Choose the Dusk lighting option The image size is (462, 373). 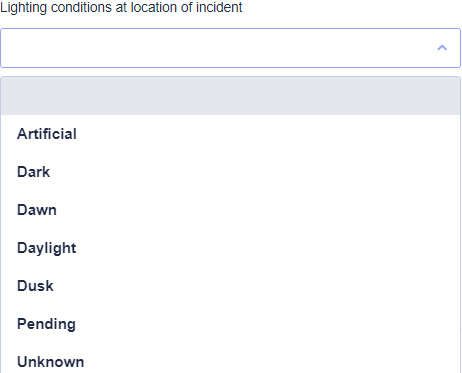[231, 286]
